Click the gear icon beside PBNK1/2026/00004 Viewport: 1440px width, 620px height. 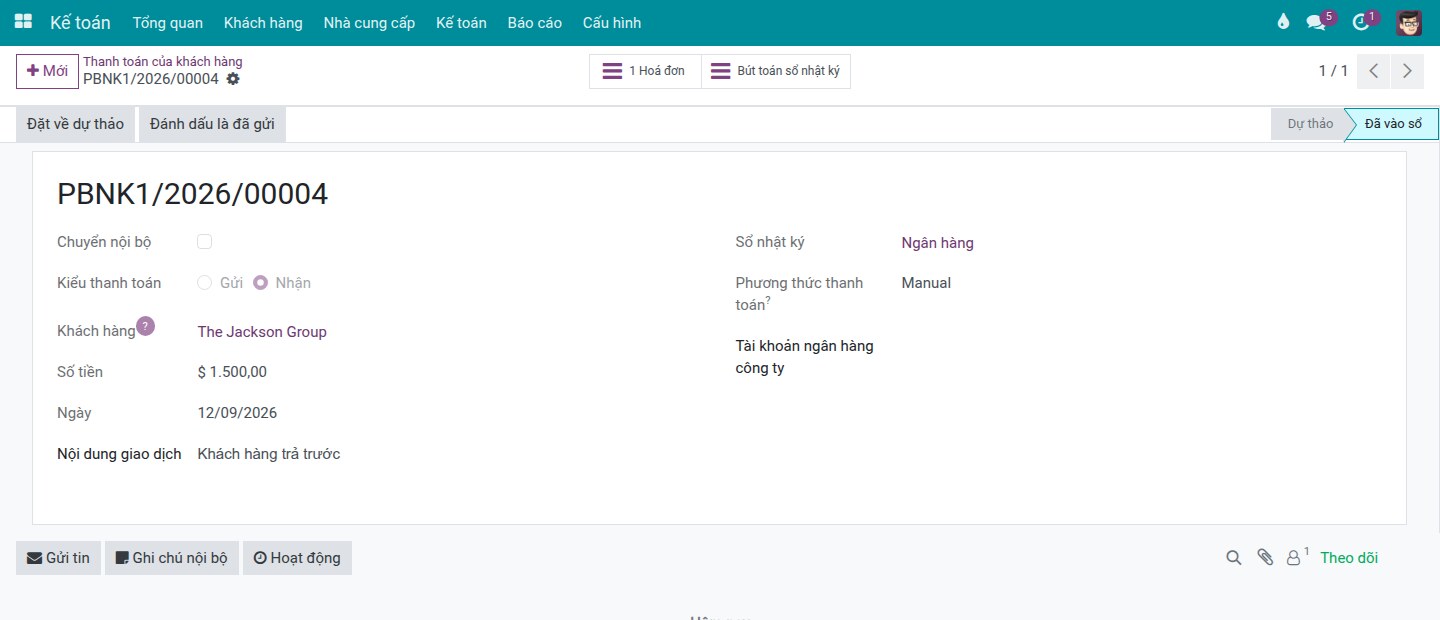click(x=233, y=79)
